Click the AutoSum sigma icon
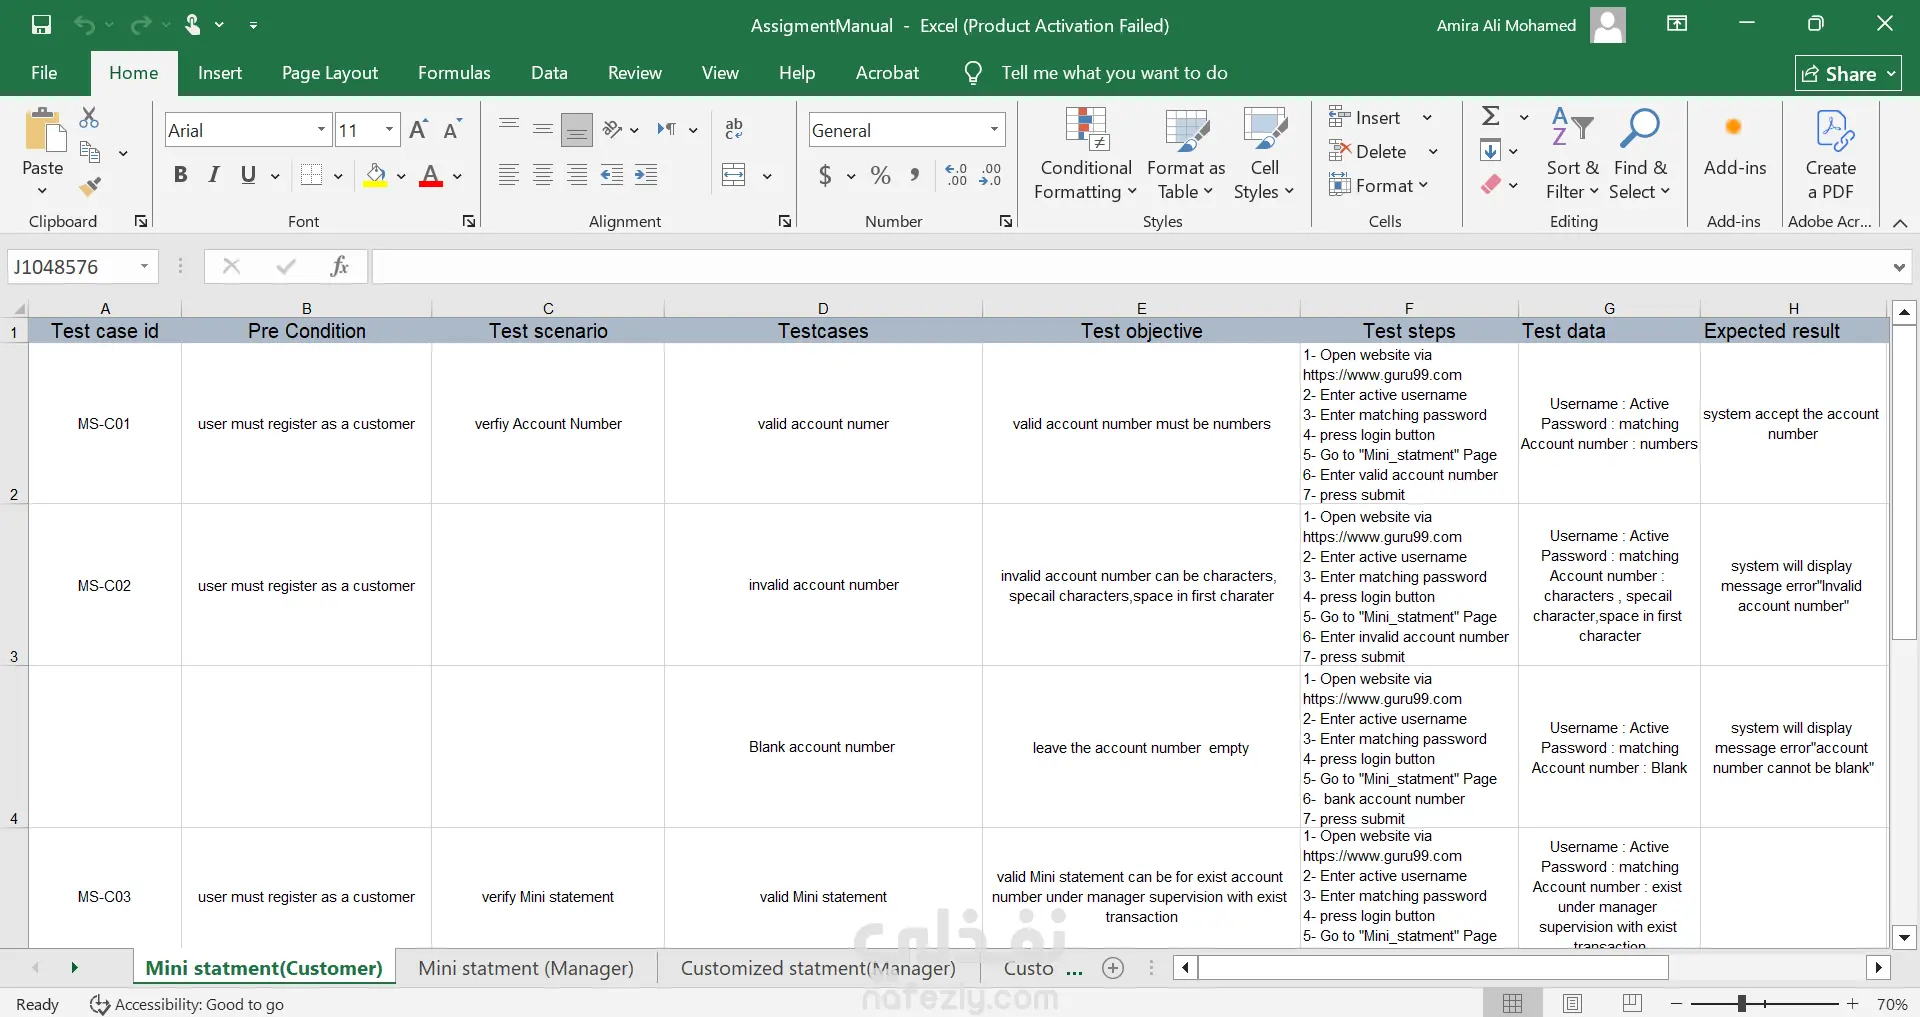The height and width of the screenshot is (1017, 1920). click(x=1491, y=117)
